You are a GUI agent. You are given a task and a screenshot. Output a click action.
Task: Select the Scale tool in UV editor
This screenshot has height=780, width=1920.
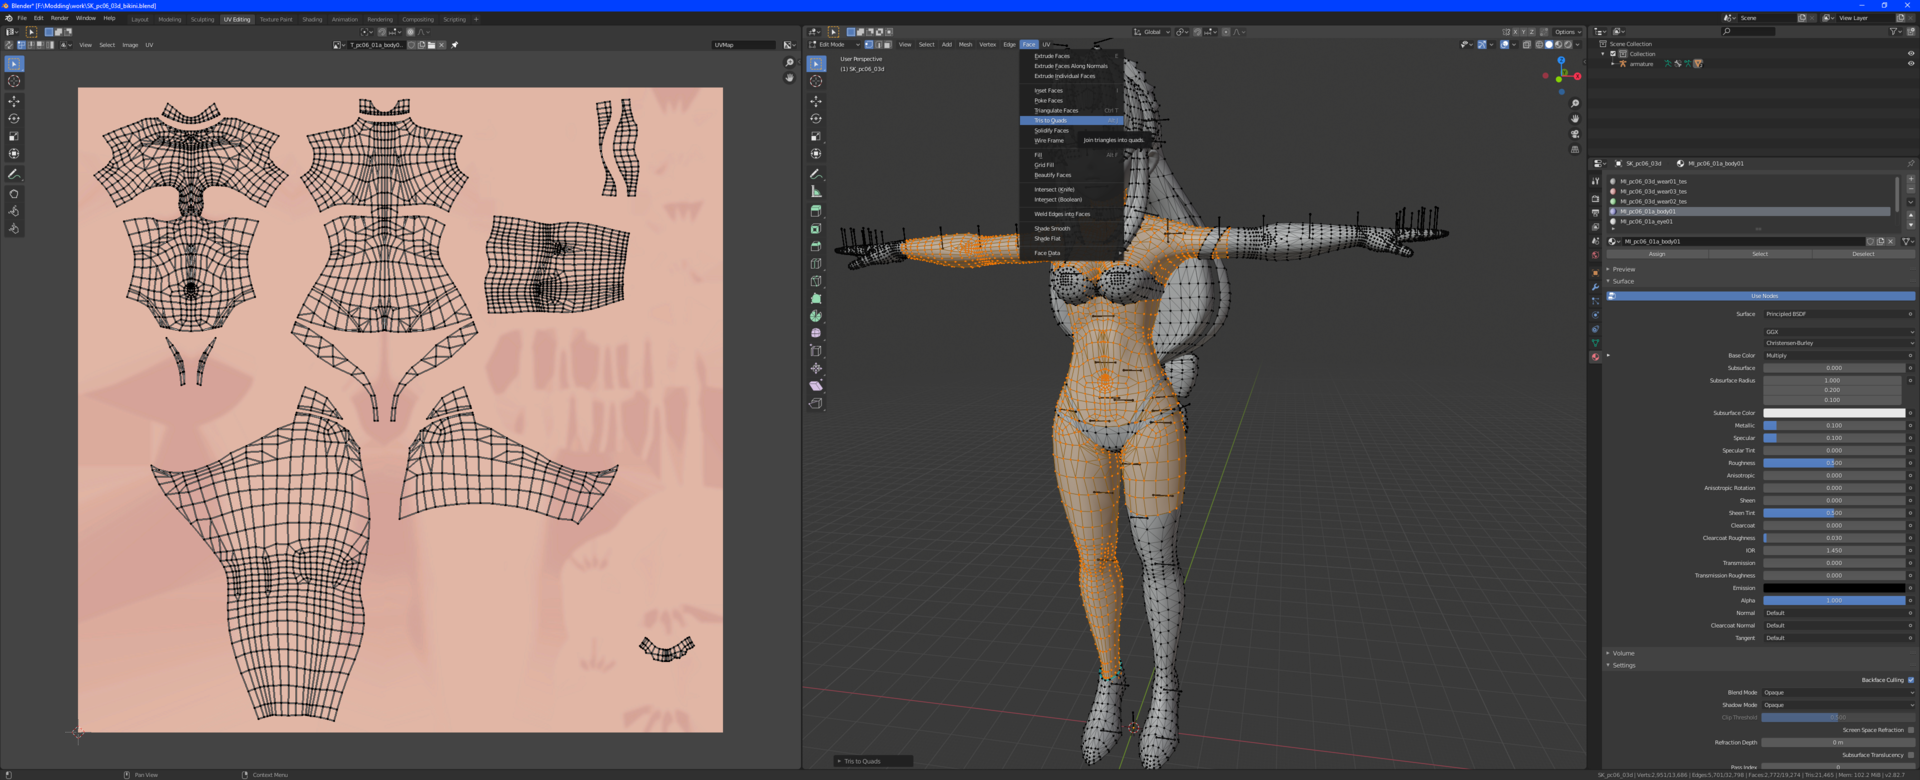[14, 136]
